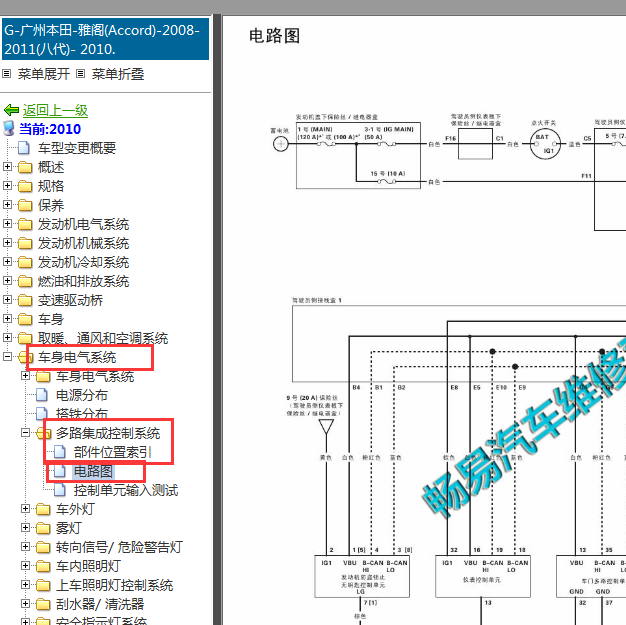Expand the 车身 node

coord(7,318)
